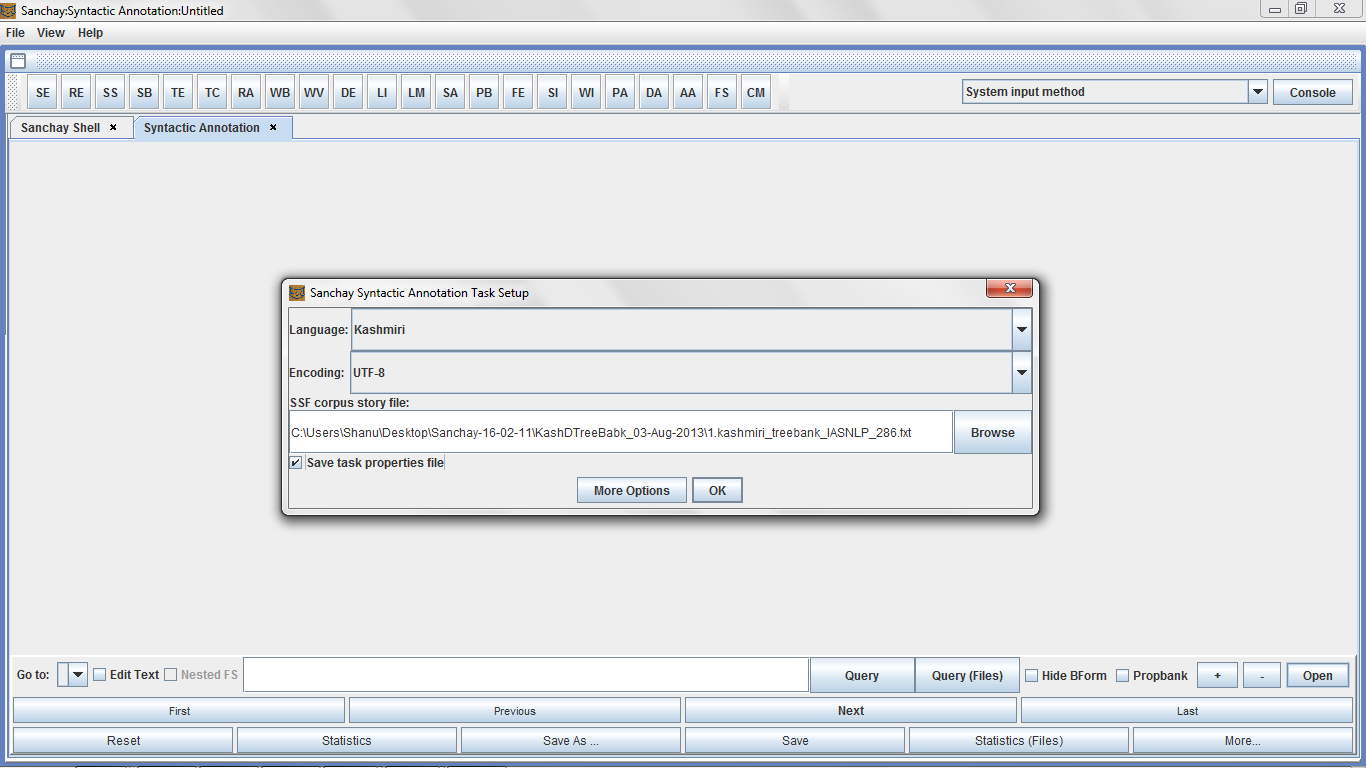
Task: Enable the Hide BForm checkbox
Action: click(1031, 676)
